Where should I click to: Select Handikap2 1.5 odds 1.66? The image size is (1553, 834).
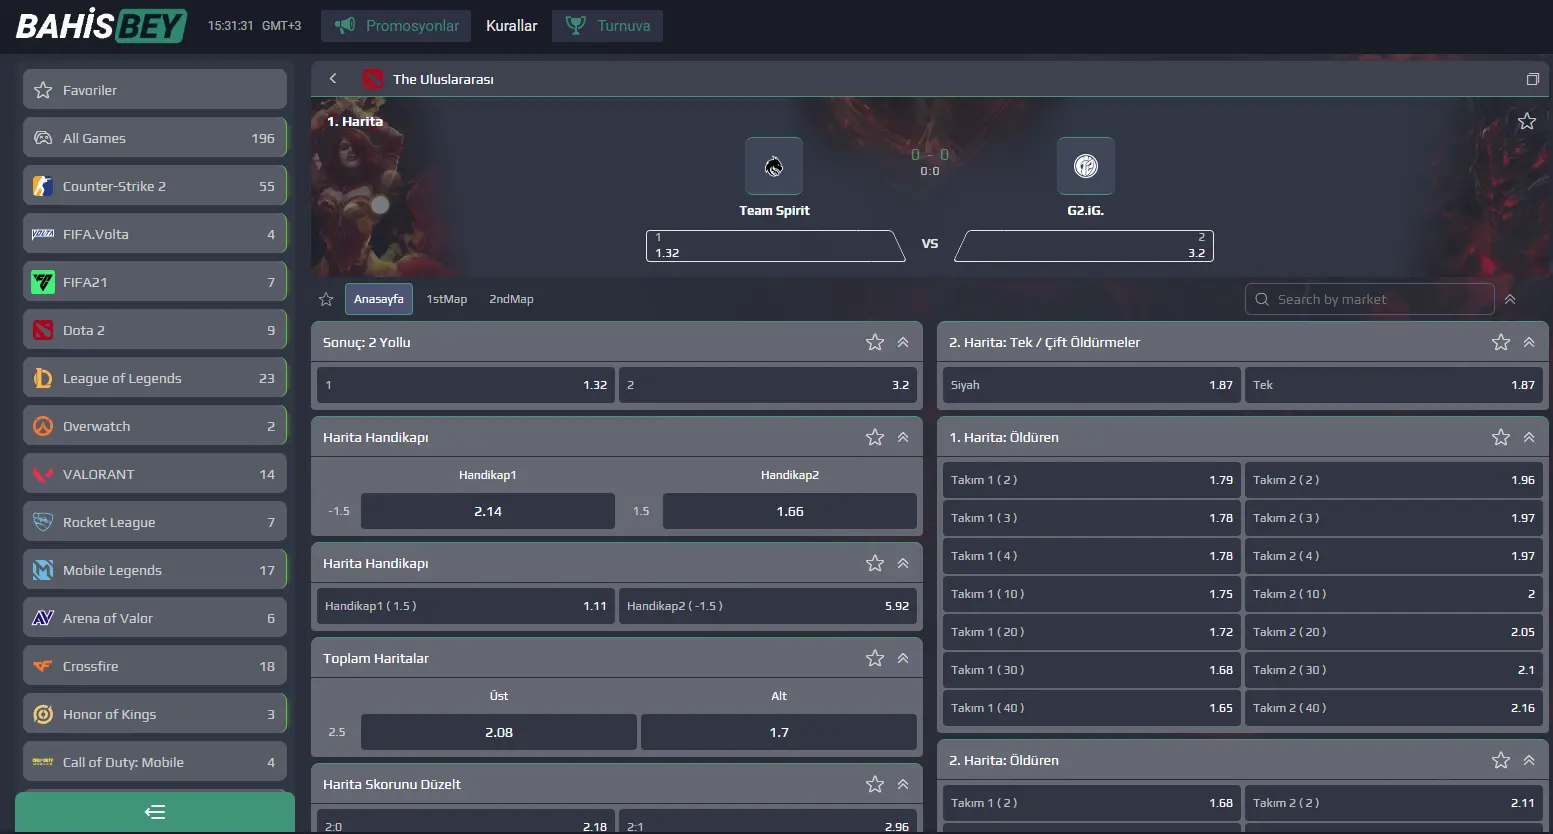[x=790, y=511]
